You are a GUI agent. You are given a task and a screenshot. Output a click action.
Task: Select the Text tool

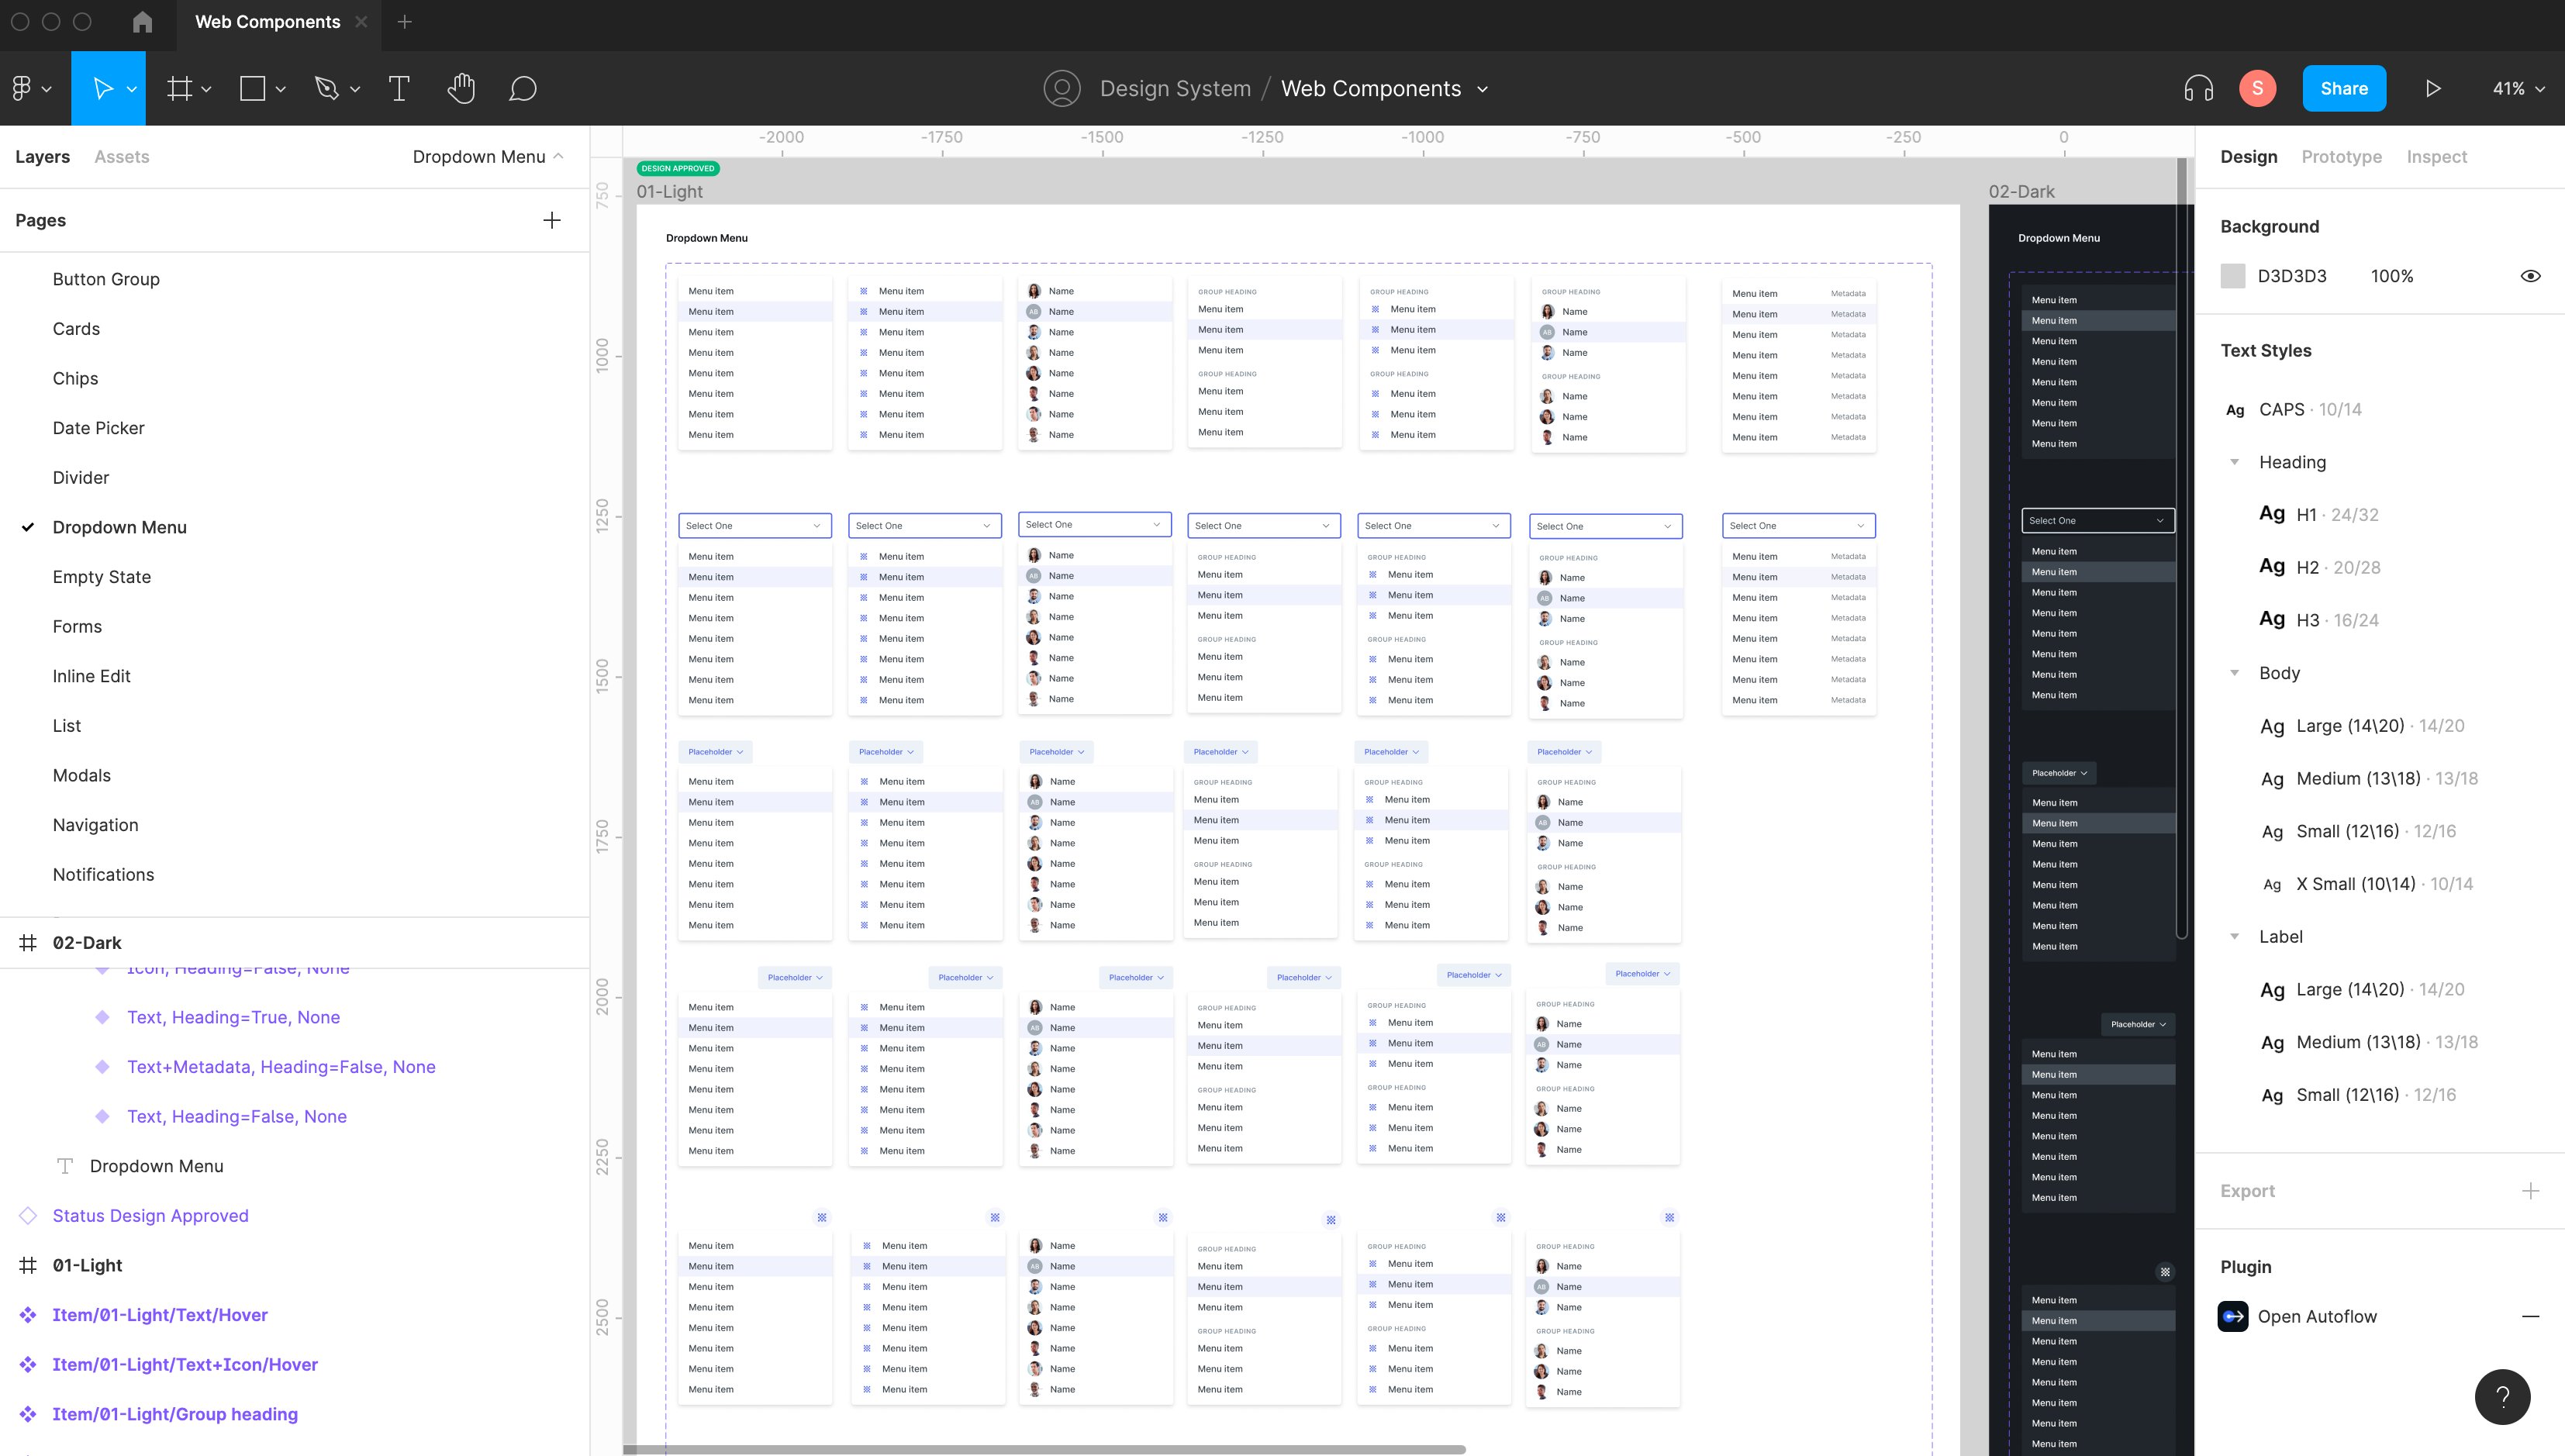click(x=399, y=88)
